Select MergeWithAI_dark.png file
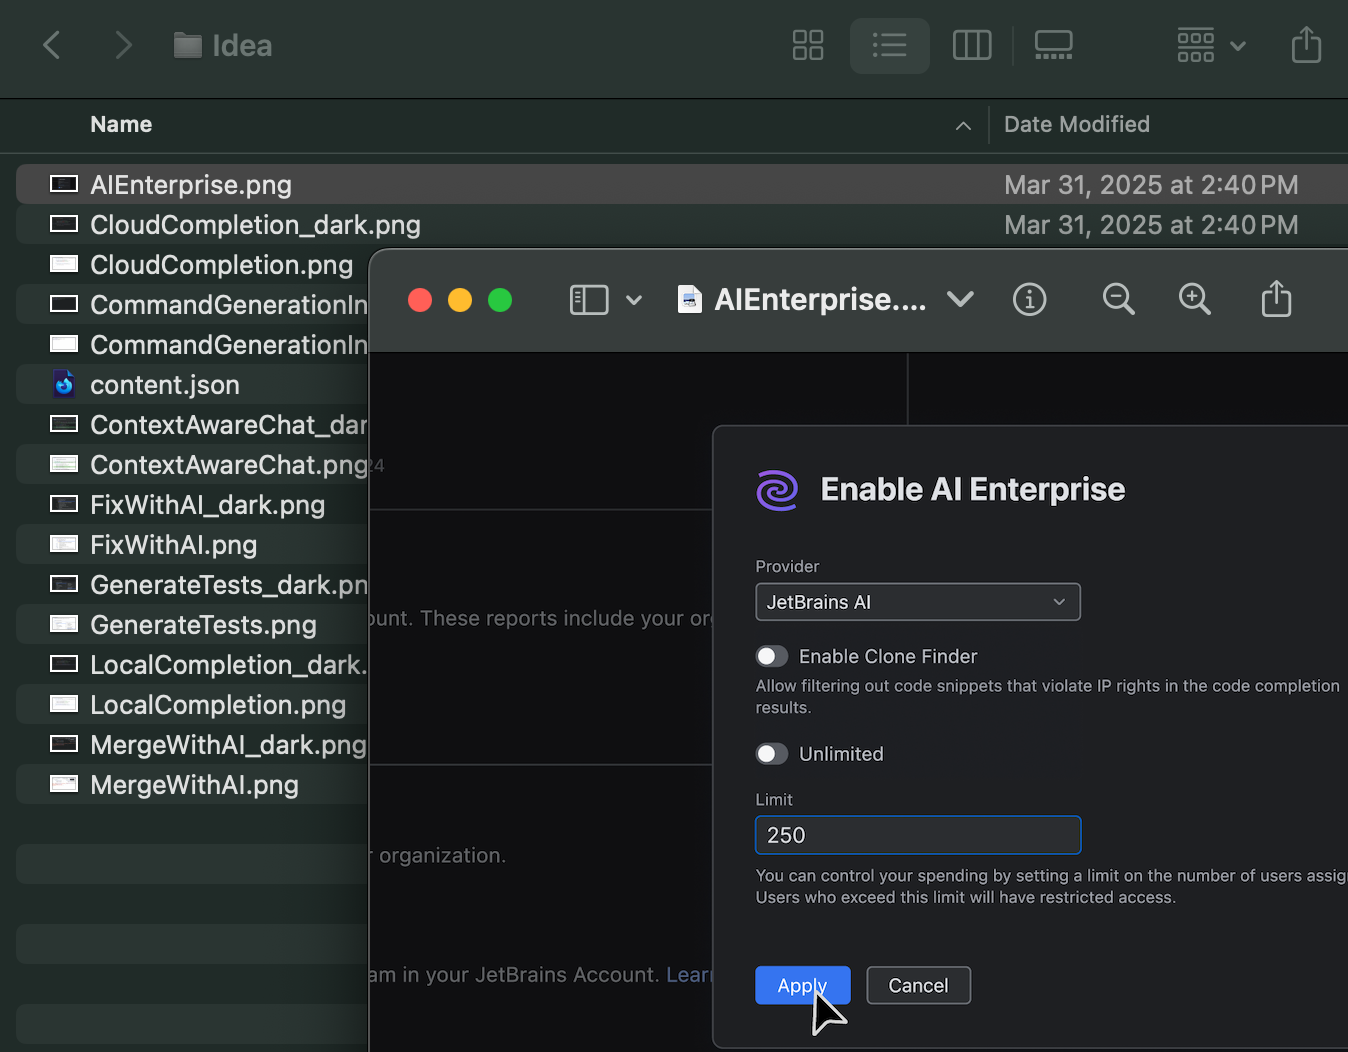 coord(228,745)
